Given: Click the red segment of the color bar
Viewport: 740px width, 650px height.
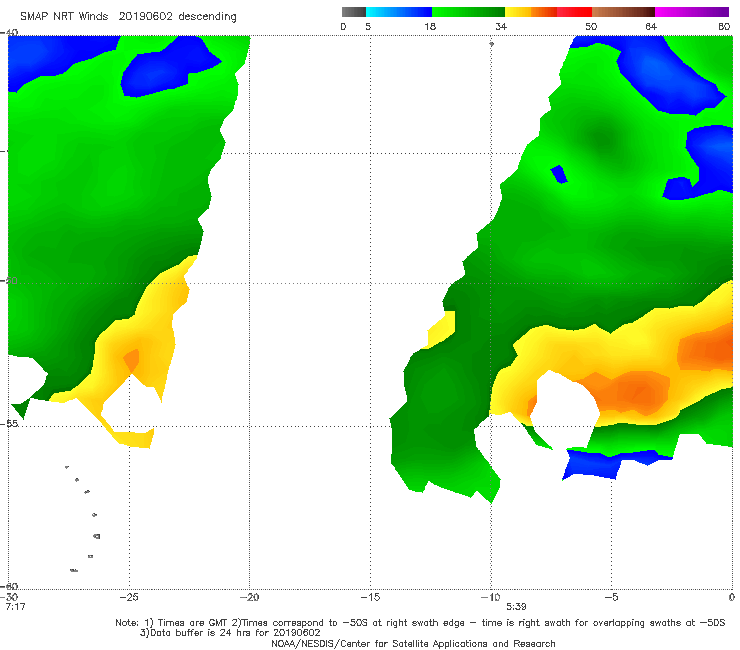Looking at the screenshot, I should [574, 12].
